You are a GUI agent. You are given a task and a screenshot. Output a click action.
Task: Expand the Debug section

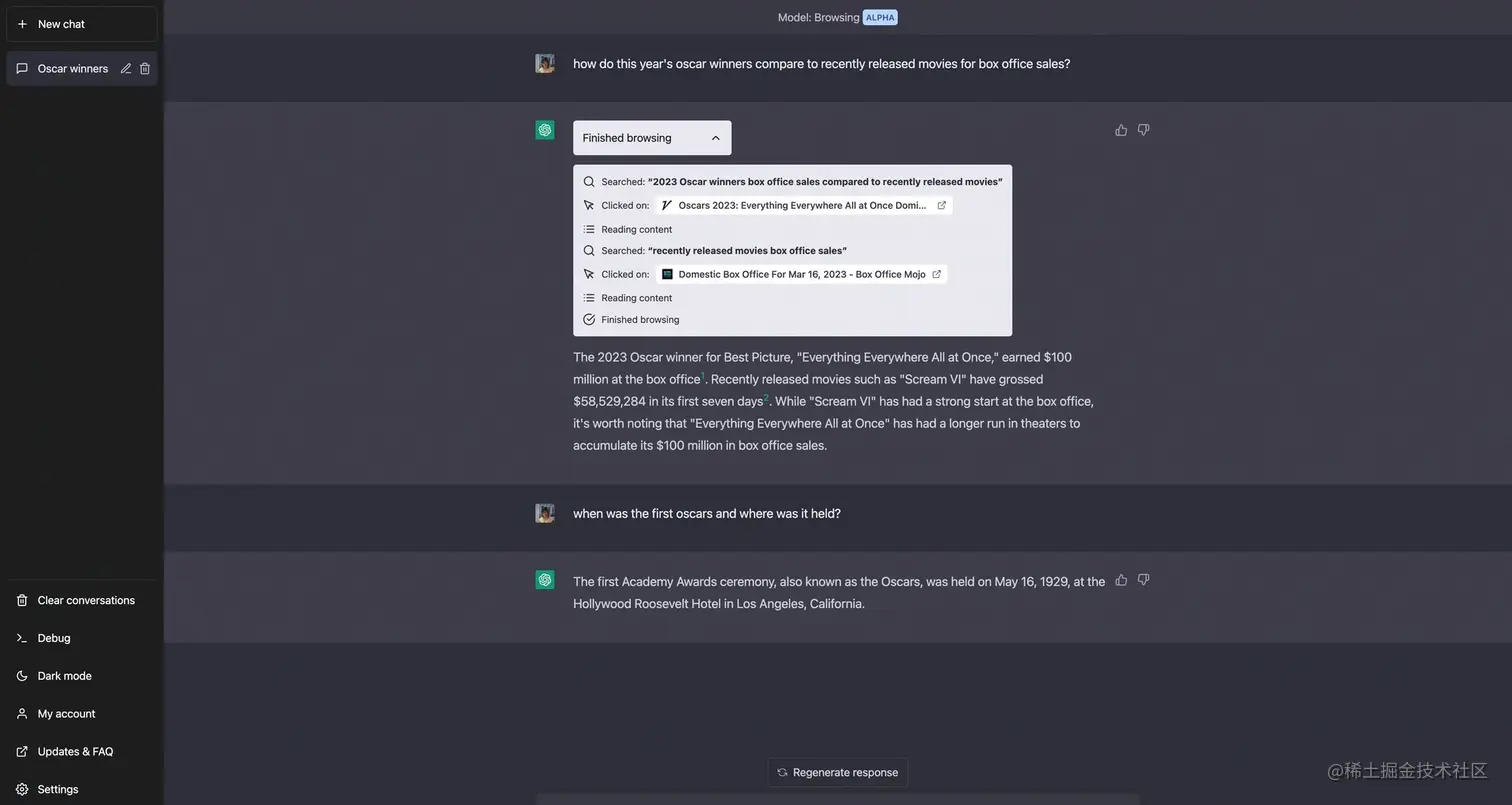pos(53,638)
